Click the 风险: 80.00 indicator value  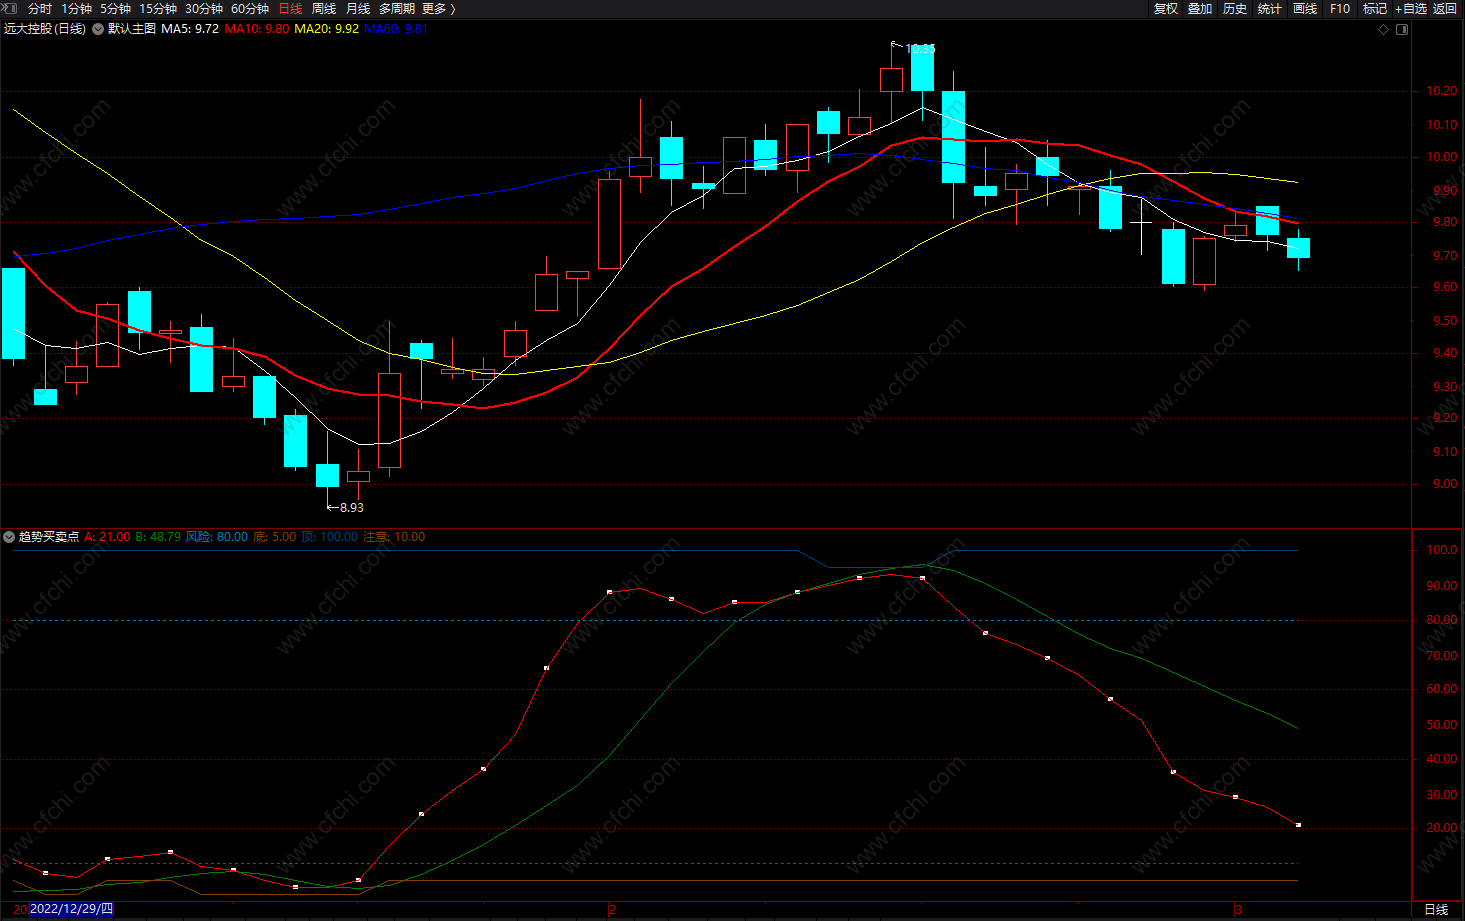217,537
